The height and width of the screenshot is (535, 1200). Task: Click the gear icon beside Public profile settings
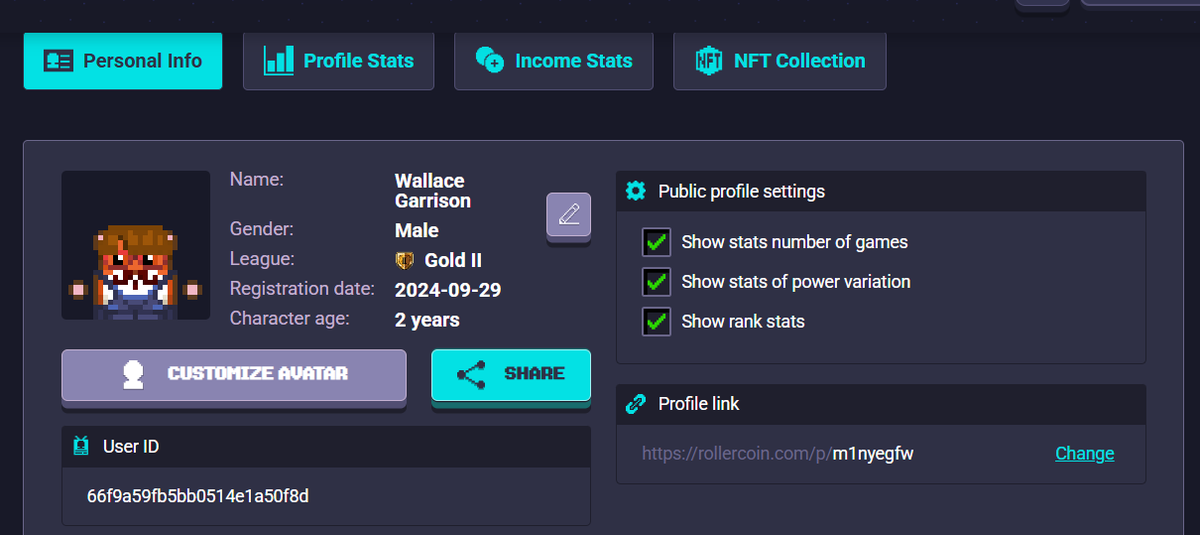pos(635,191)
